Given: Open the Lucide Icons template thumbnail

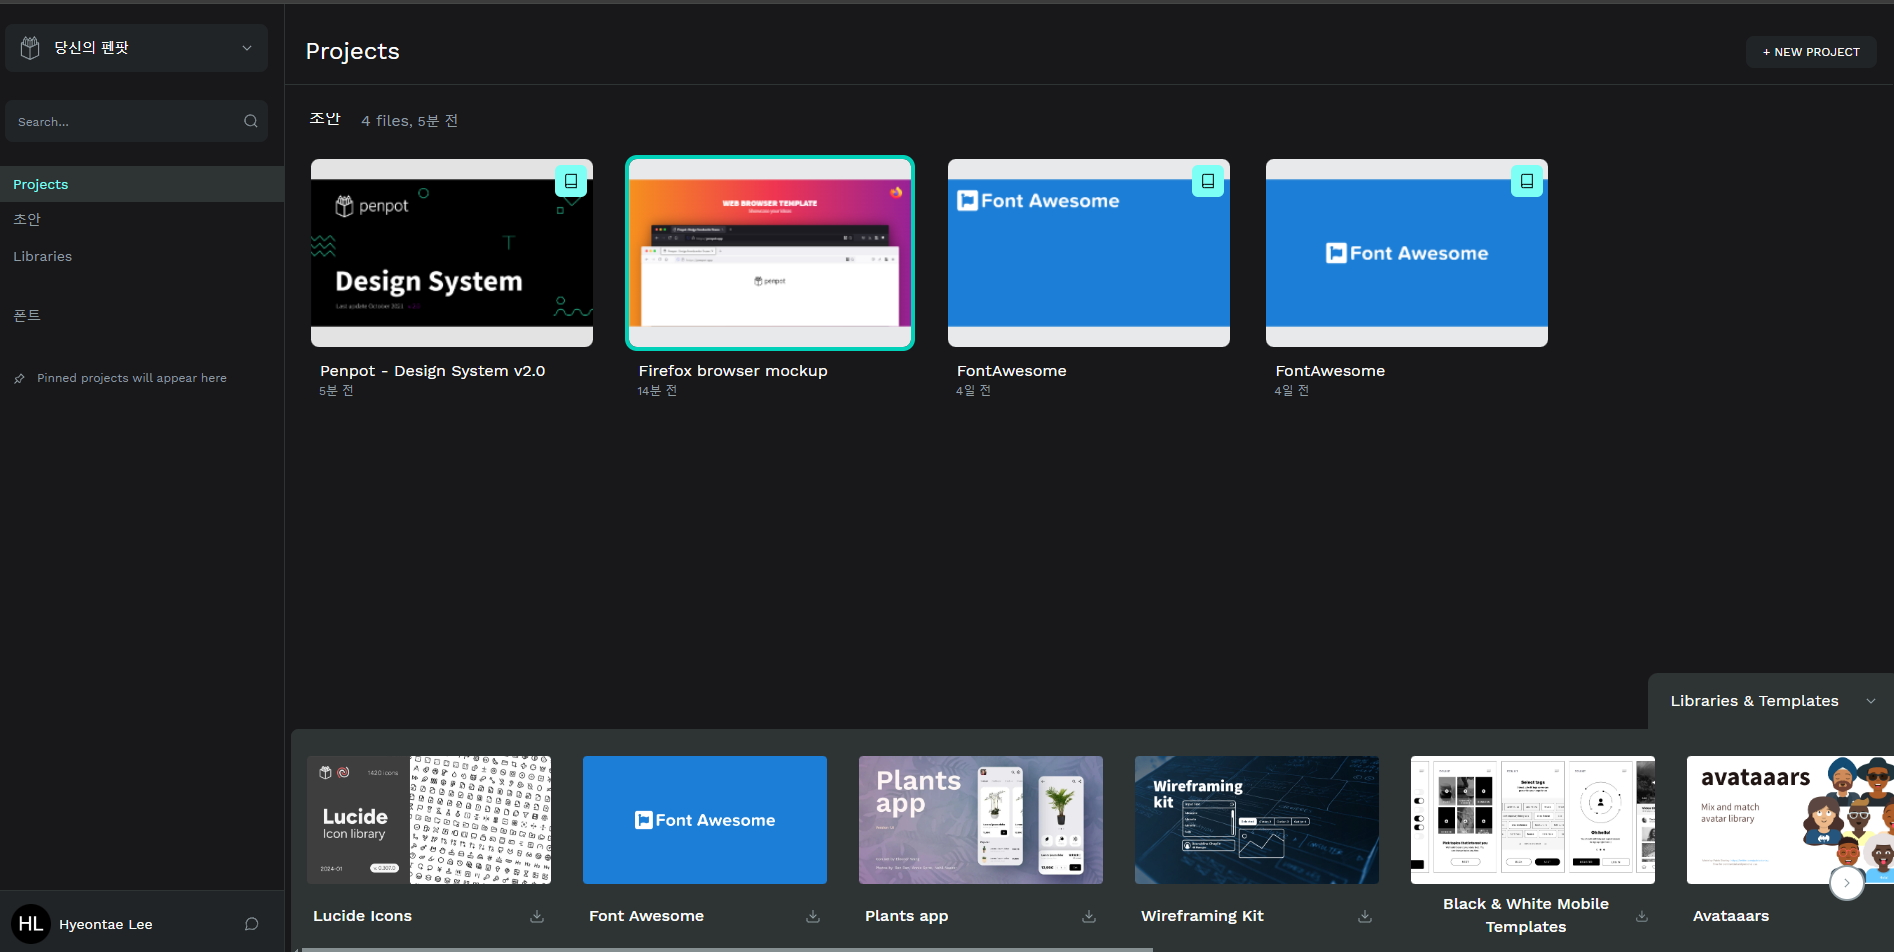Looking at the screenshot, I should (x=429, y=820).
